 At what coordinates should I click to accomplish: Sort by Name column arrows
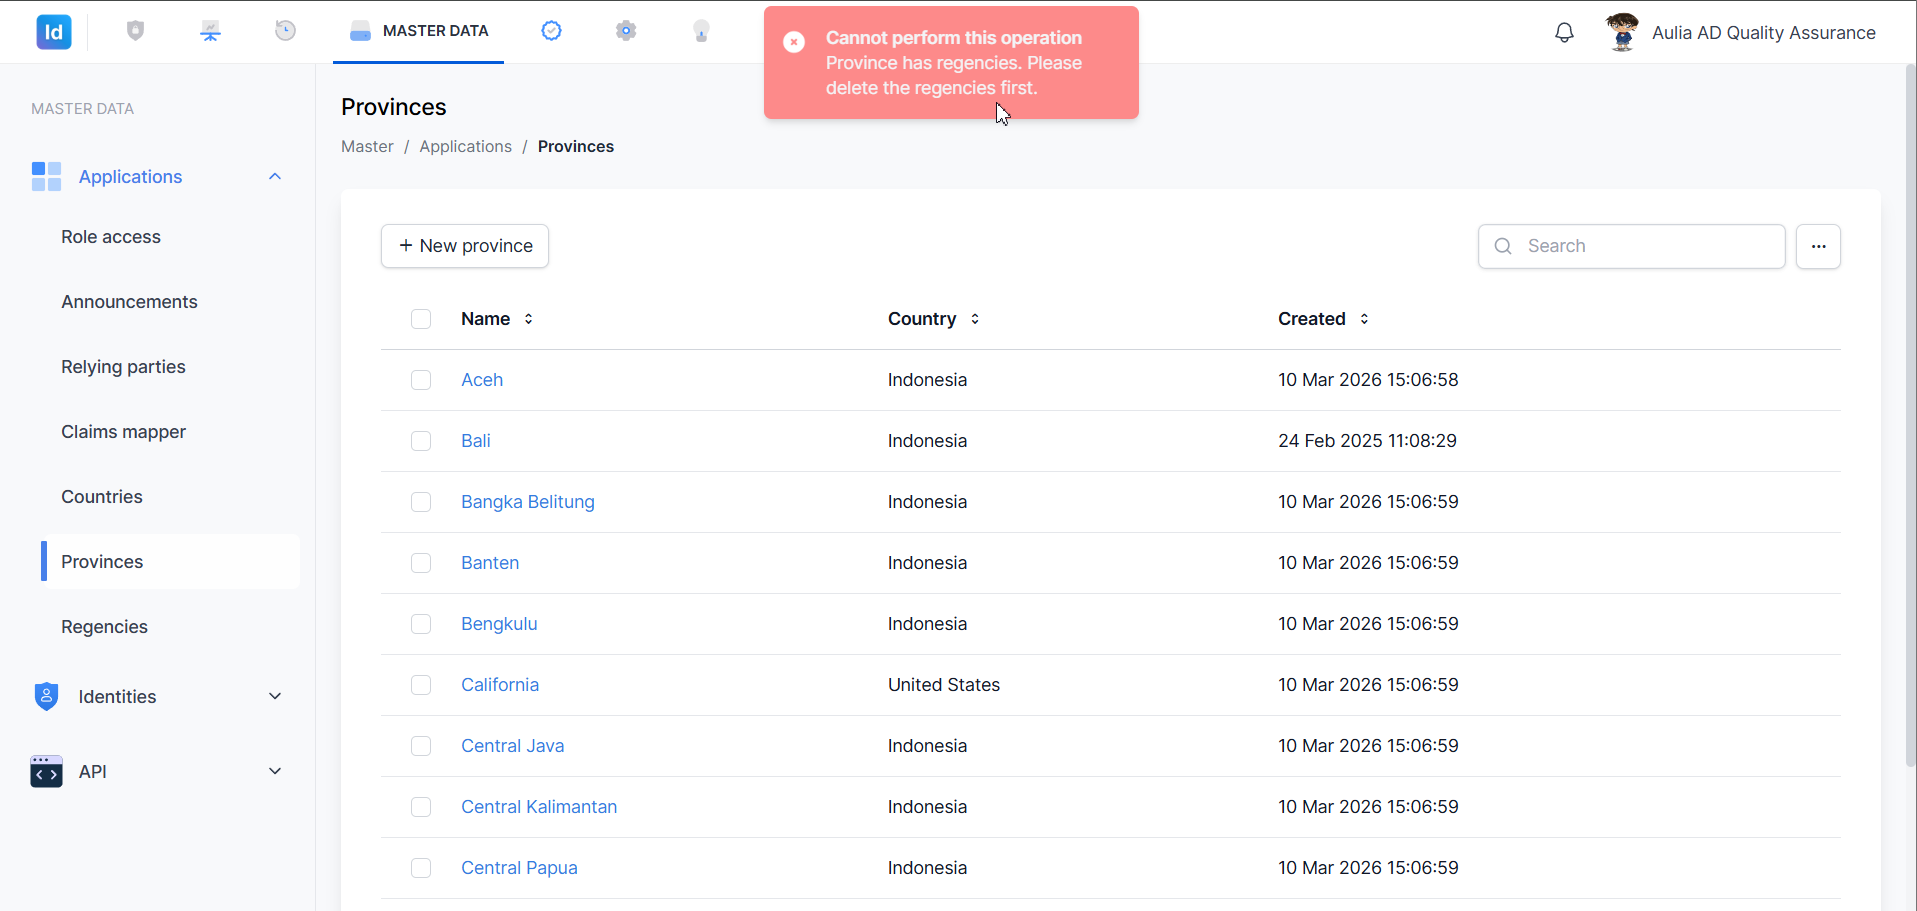[528, 319]
